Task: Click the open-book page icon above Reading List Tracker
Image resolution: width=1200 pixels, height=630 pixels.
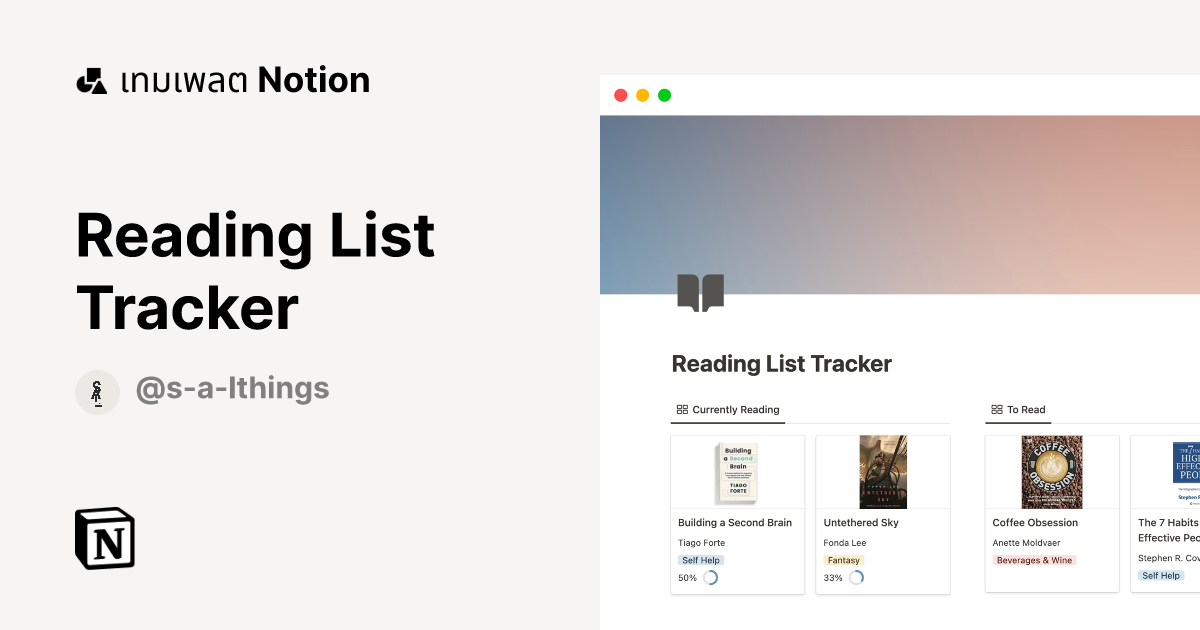Action: [702, 291]
